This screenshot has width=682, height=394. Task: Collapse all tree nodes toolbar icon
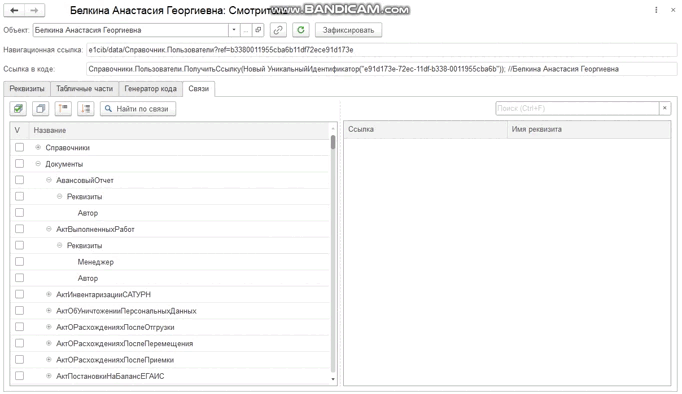click(63, 109)
